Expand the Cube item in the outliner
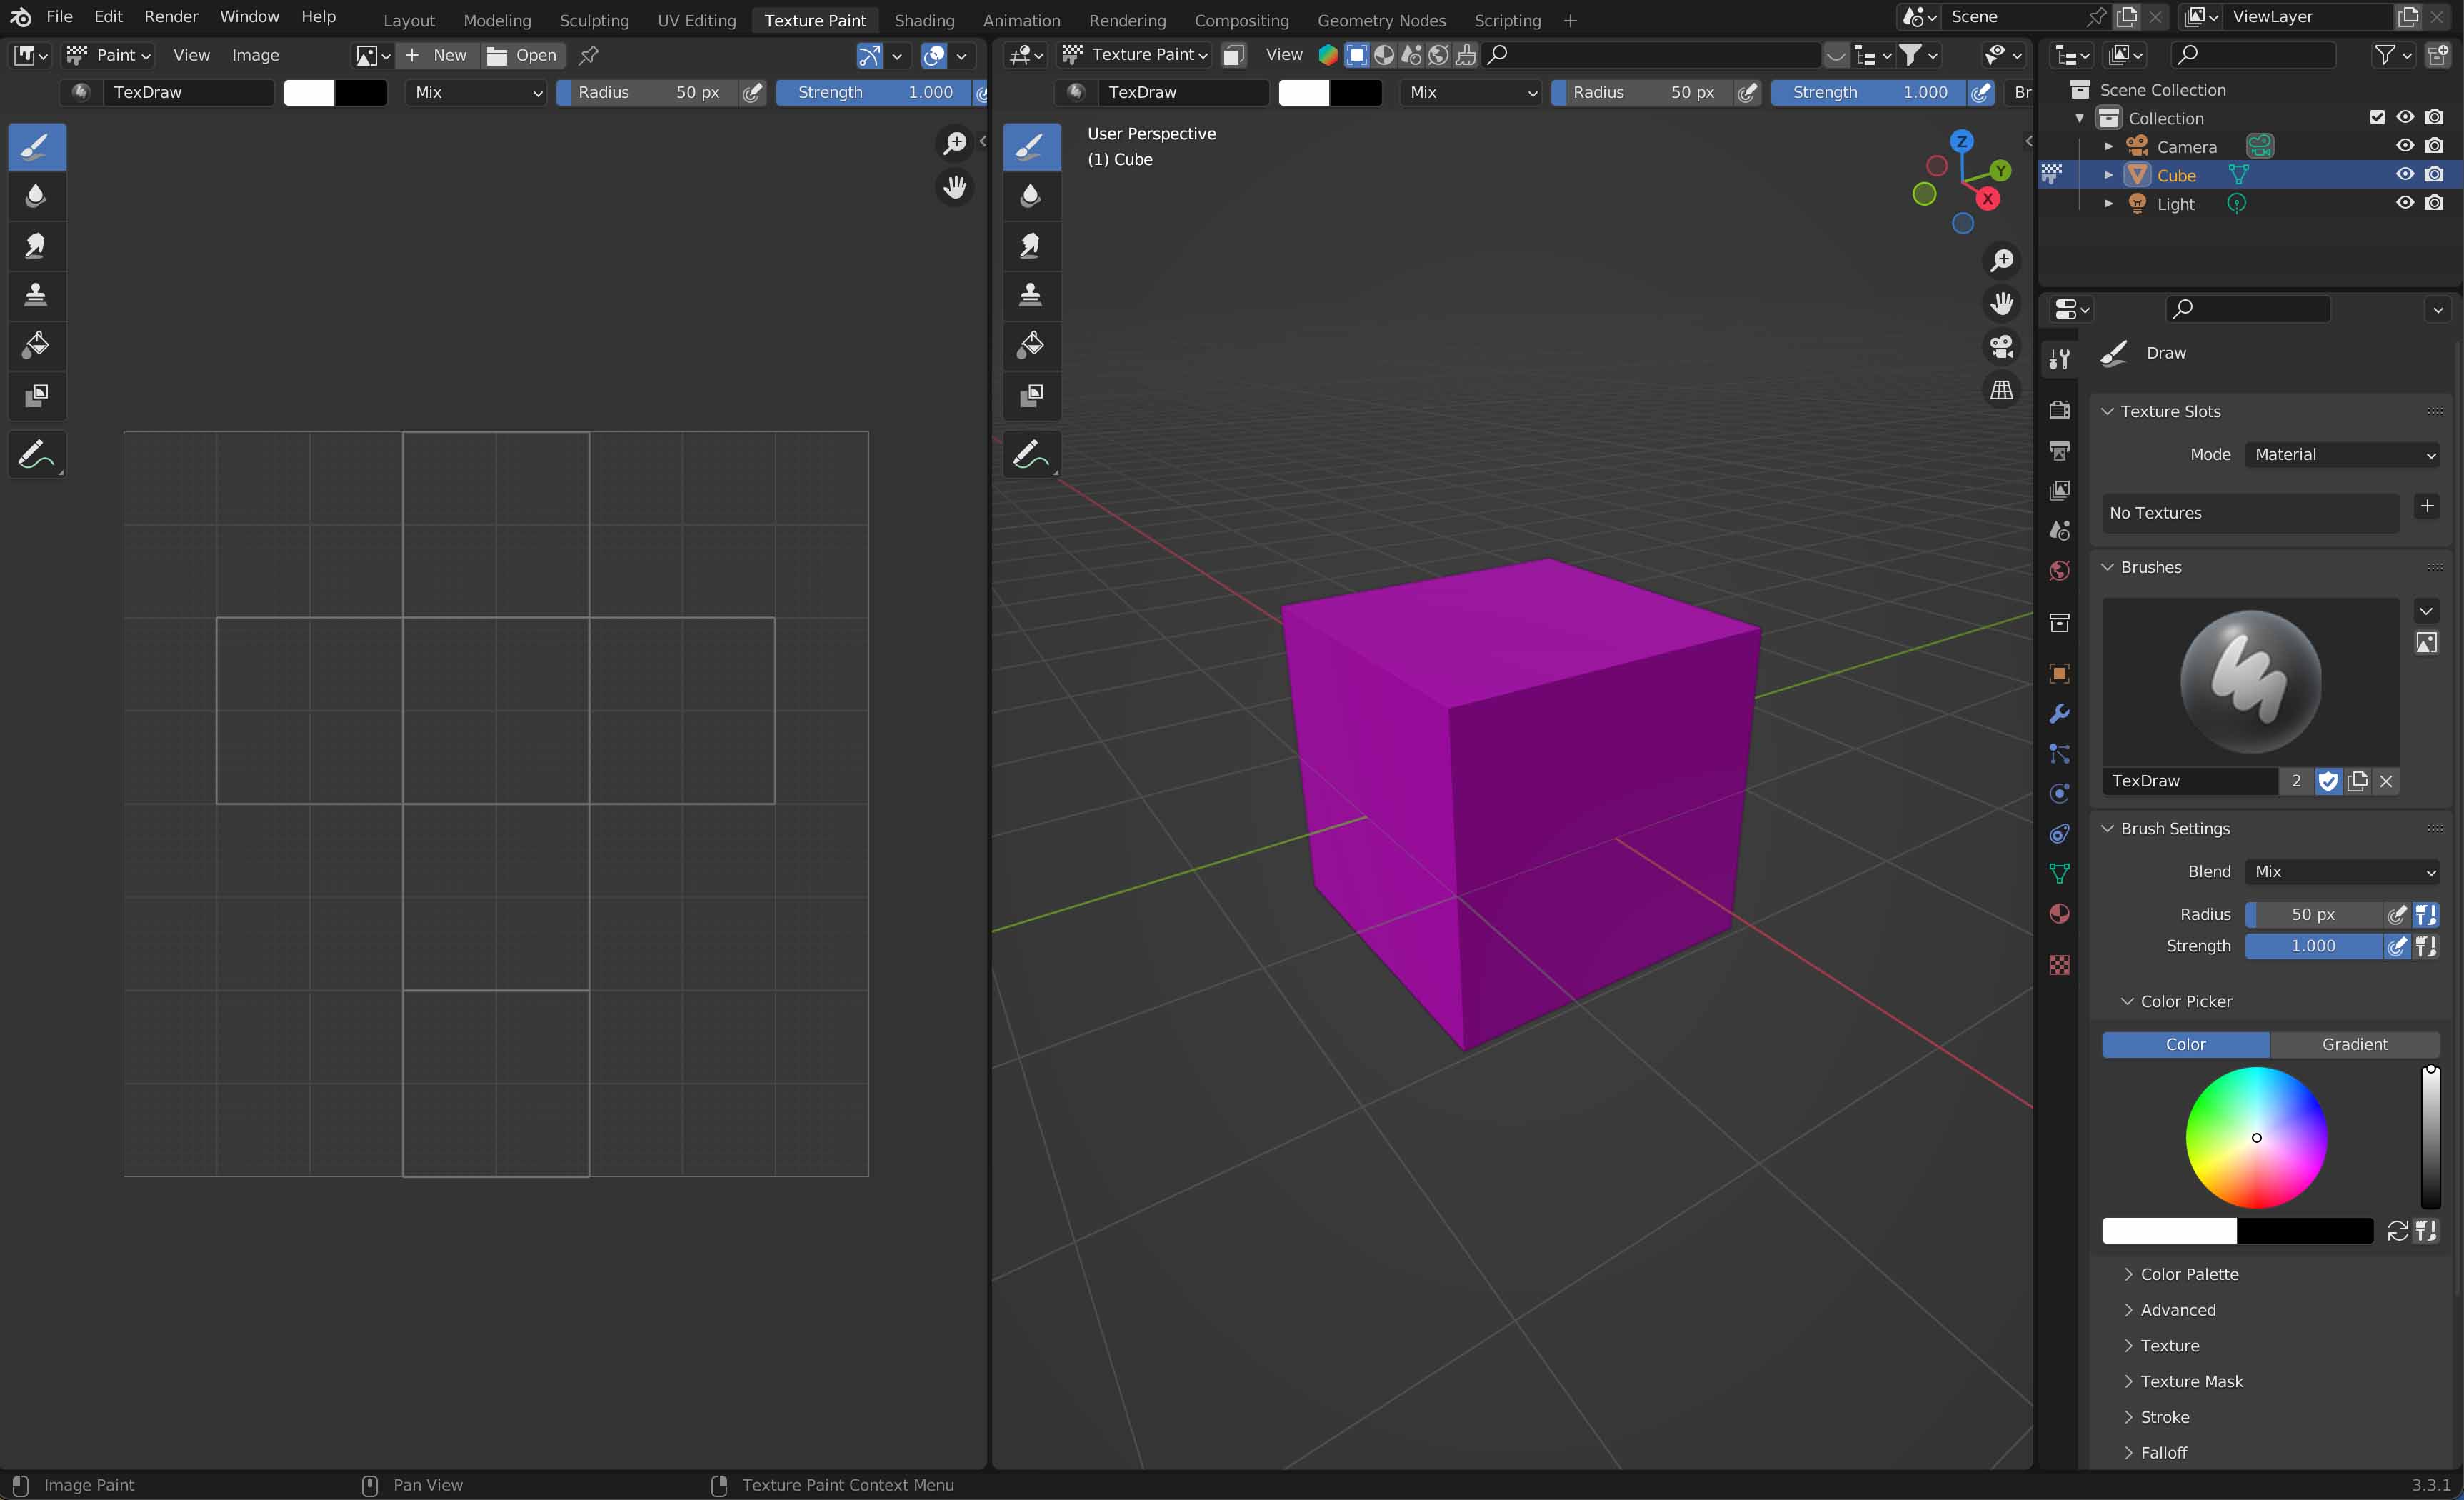The height and width of the screenshot is (1500, 2464). click(x=2108, y=175)
